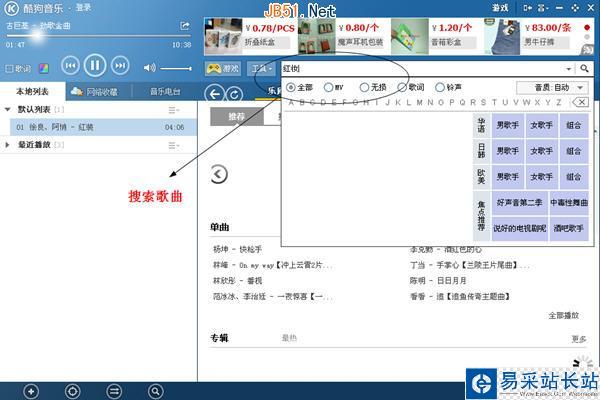600x400 pixels.
Task: Open the 男牛仔裤 jeans ad thumbnail
Action: point(504,36)
